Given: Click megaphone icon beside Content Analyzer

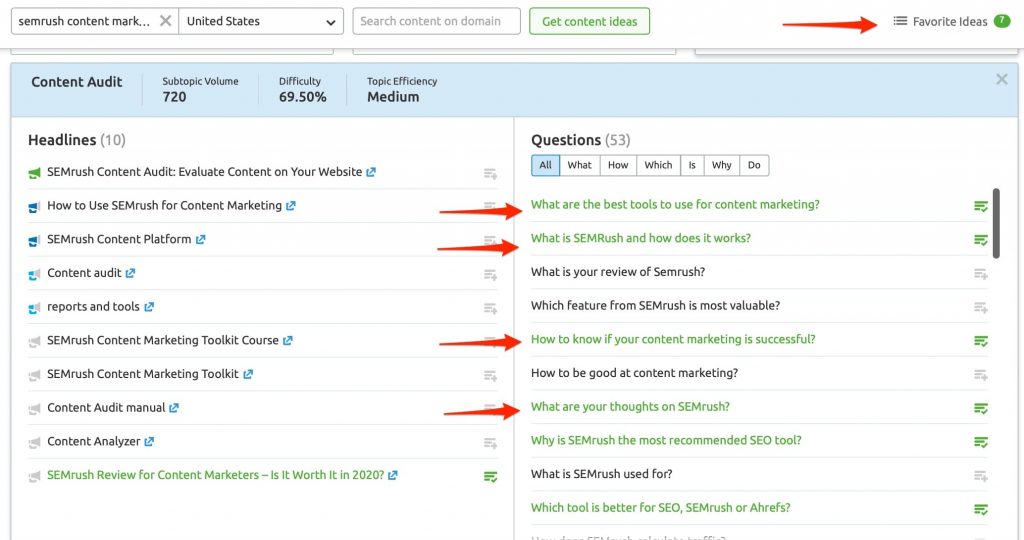Looking at the screenshot, I should (35, 443).
